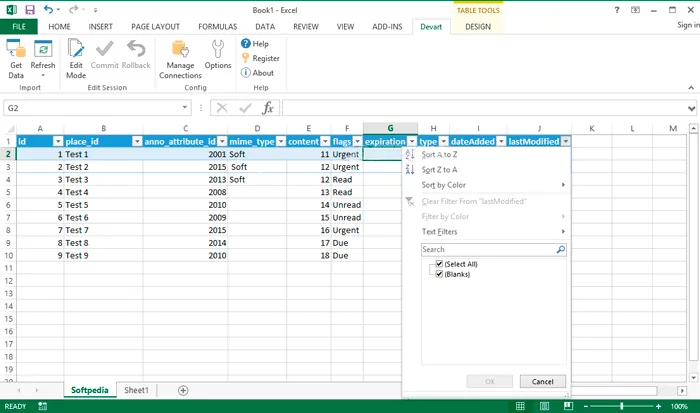The height and width of the screenshot is (413, 700).
Task: Toggle Edit Mode in the ribbon
Action: tap(76, 59)
